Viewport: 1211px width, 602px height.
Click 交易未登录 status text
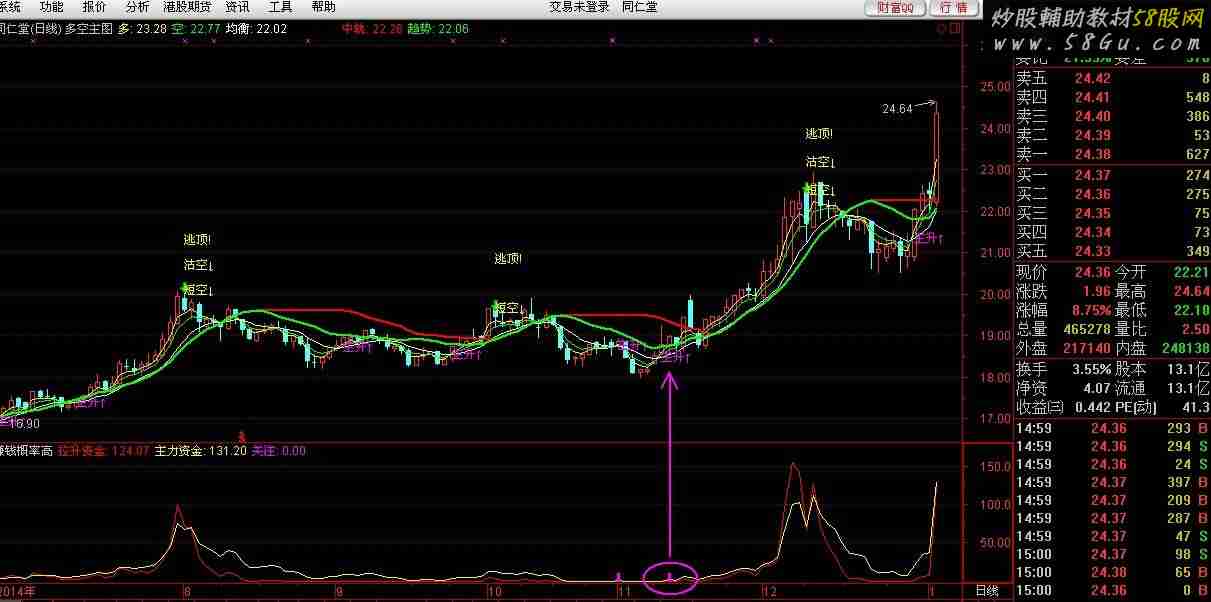pos(579,7)
